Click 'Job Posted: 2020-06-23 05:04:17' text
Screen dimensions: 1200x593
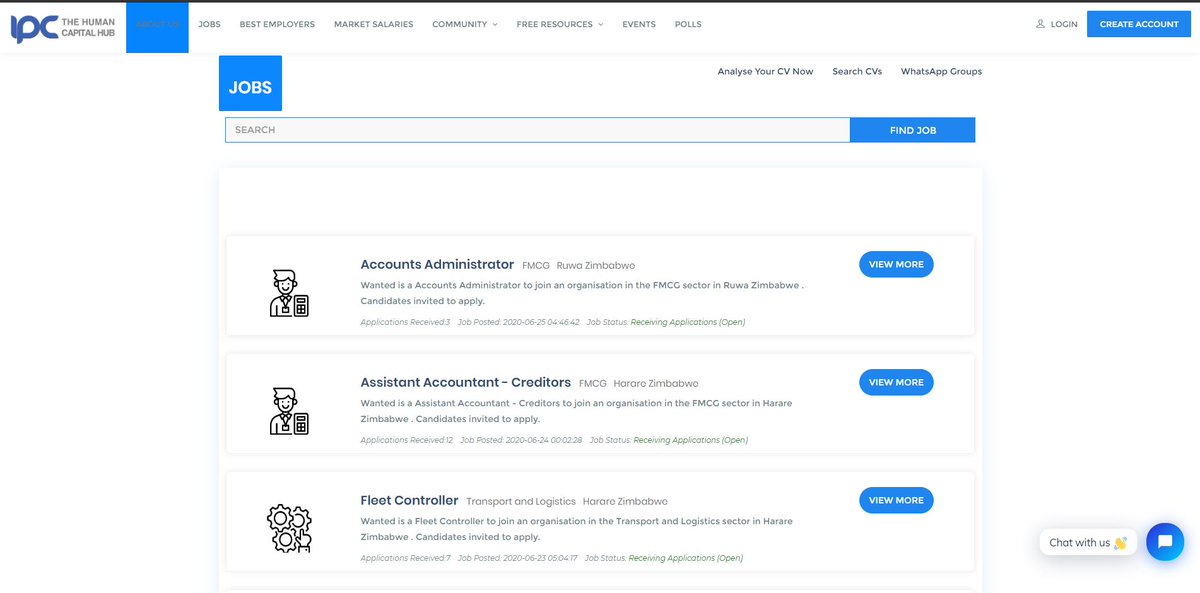coord(518,558)
